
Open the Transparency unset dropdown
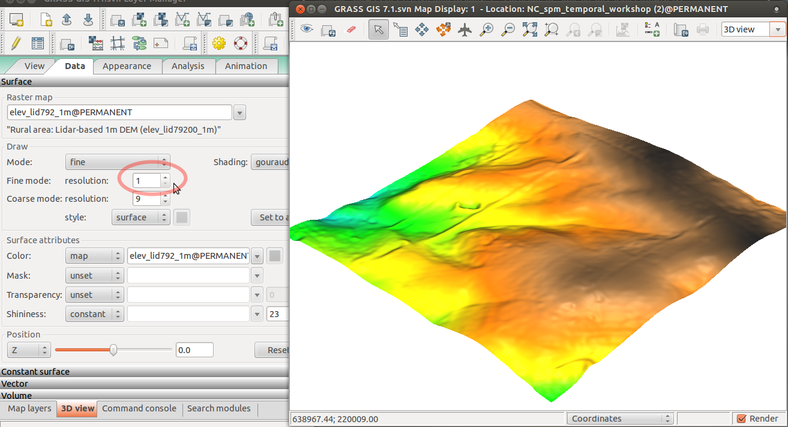coord(94,295)
